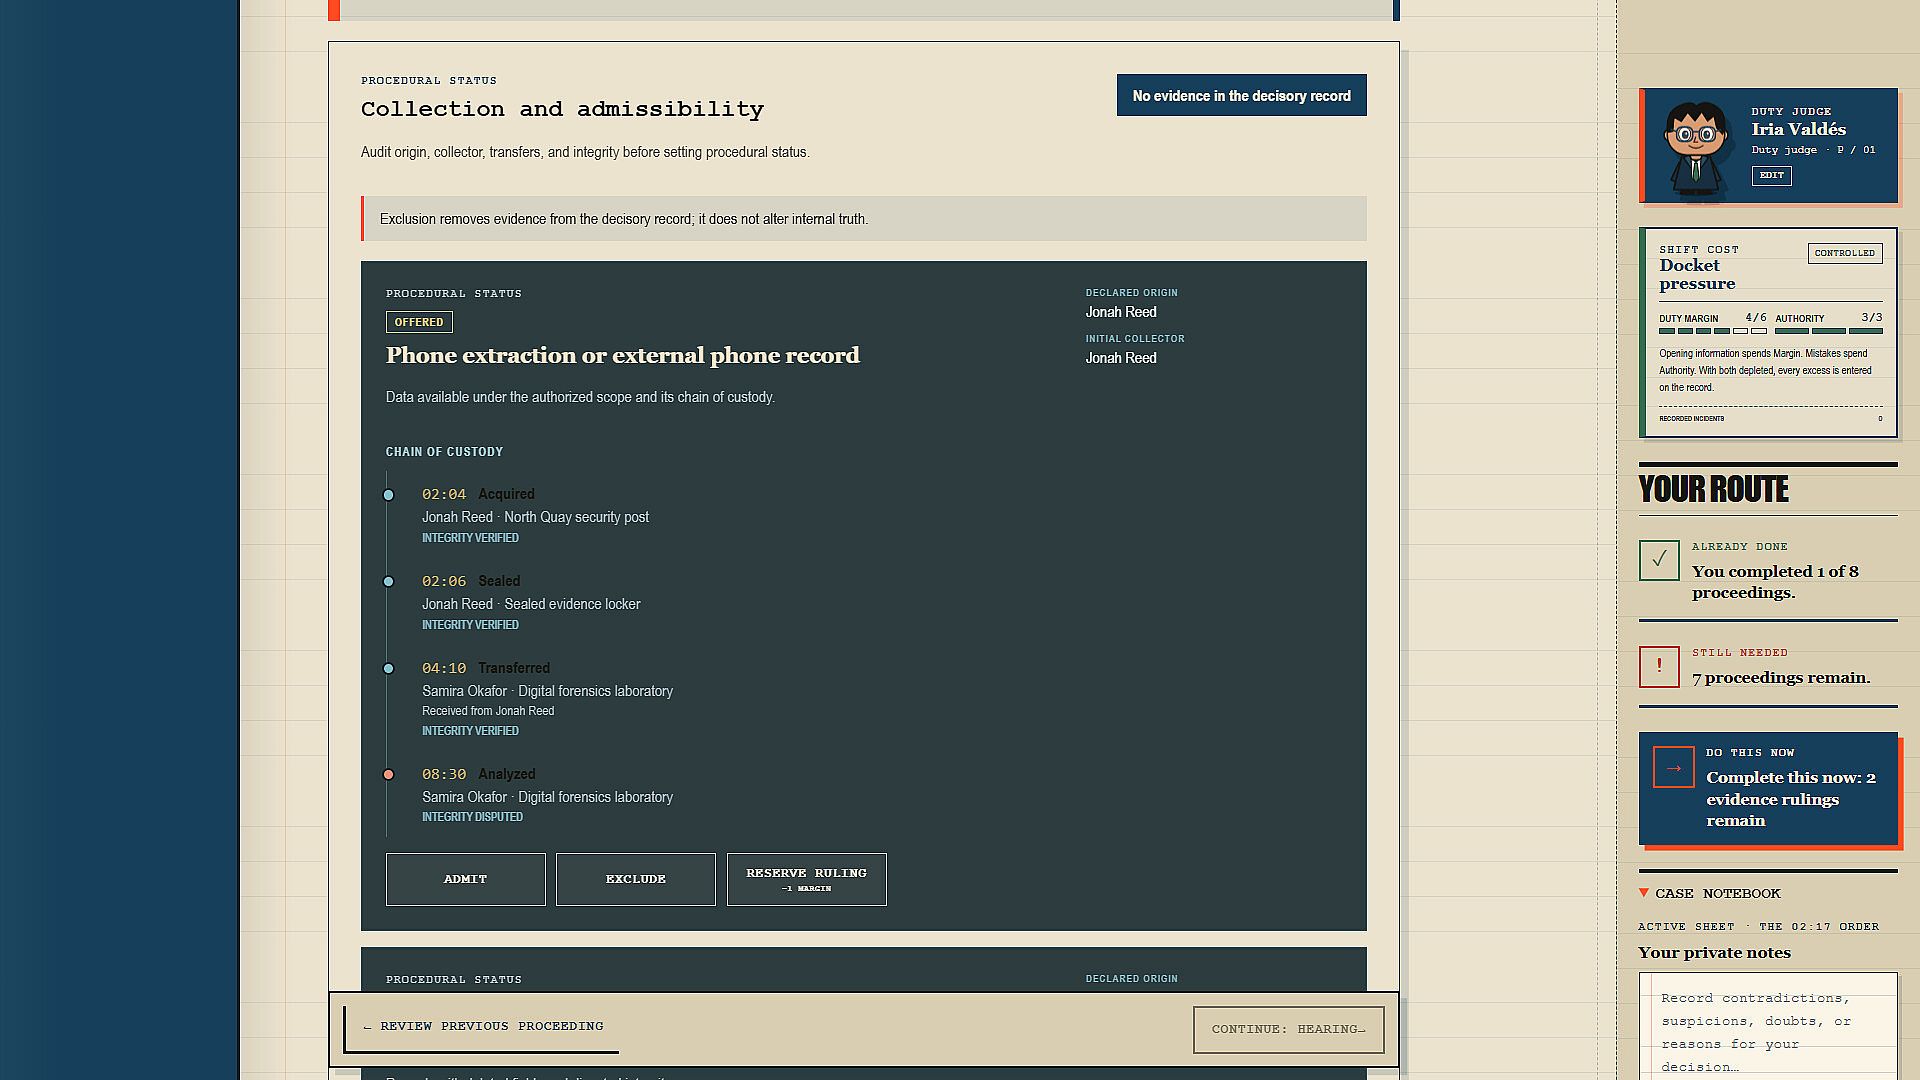The width and height of the screenshot is (1920, 1080).
Task: Click the red exclamation Still Needed icon
Action: tap(1659, 667)
